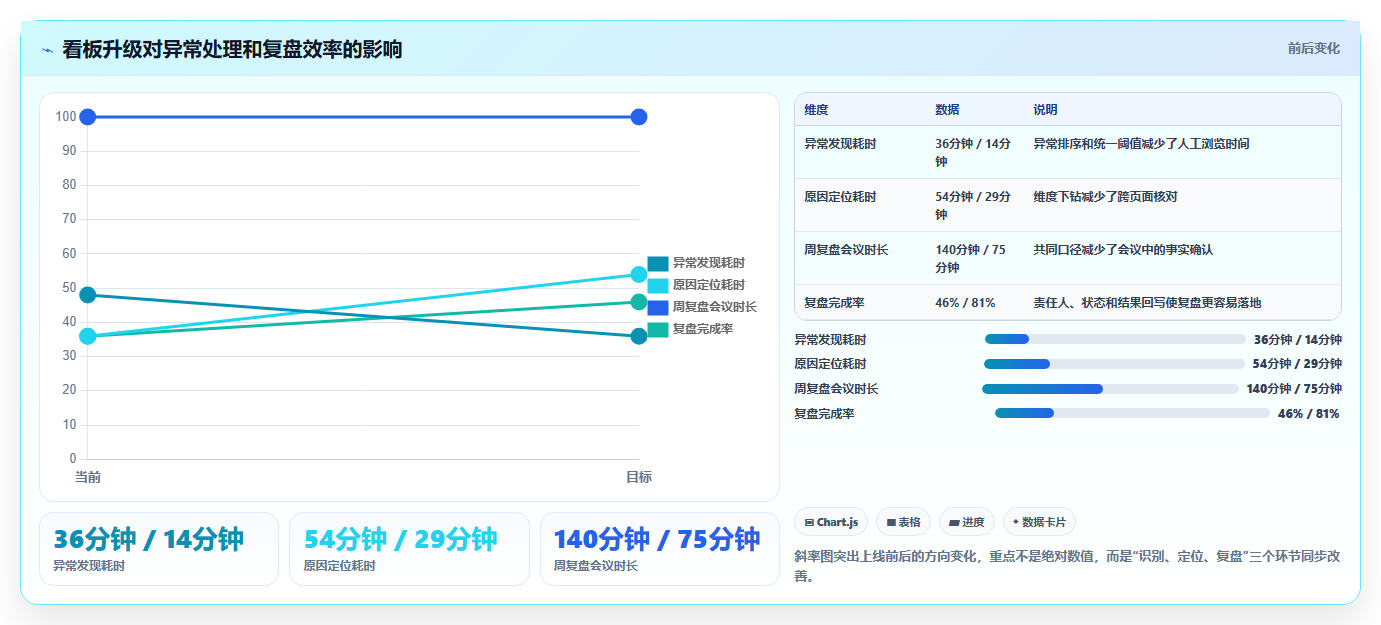Click the blue data point at 100 above 当前
Screen dimensions: 1381x625
click(88, 117)
